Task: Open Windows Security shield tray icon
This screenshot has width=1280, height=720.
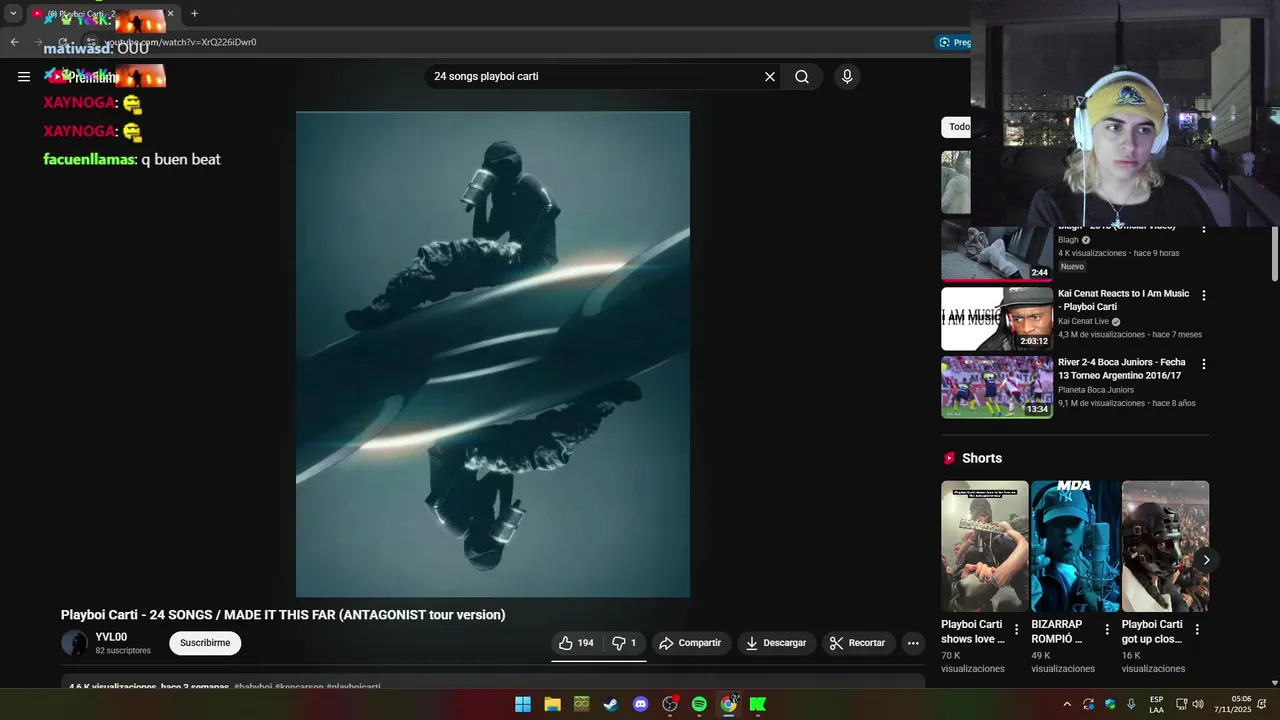Action: 1110,704
